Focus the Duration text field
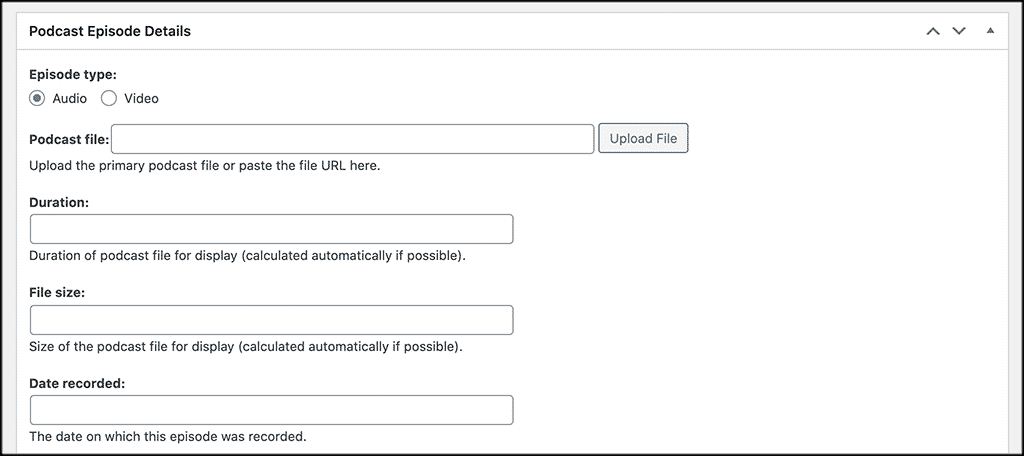 (272, 229)
